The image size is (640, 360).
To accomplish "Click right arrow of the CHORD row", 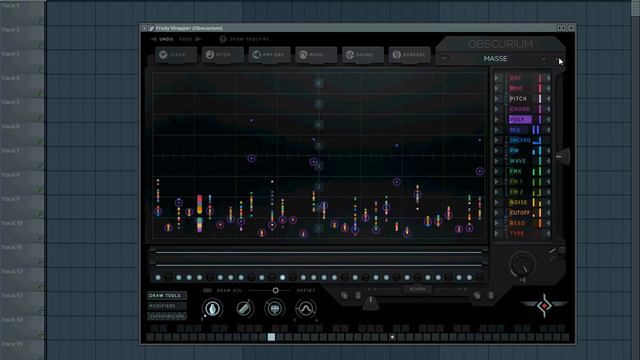I will pos(548,109).
